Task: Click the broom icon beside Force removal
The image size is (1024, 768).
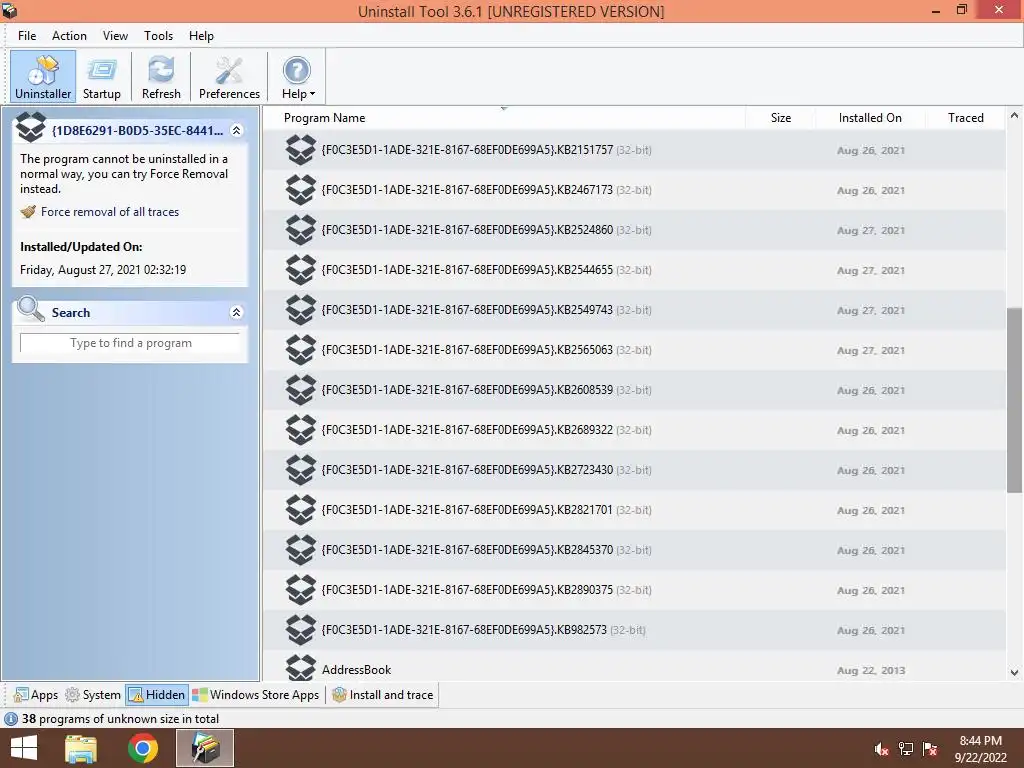Action: click(x=28, y=212)
